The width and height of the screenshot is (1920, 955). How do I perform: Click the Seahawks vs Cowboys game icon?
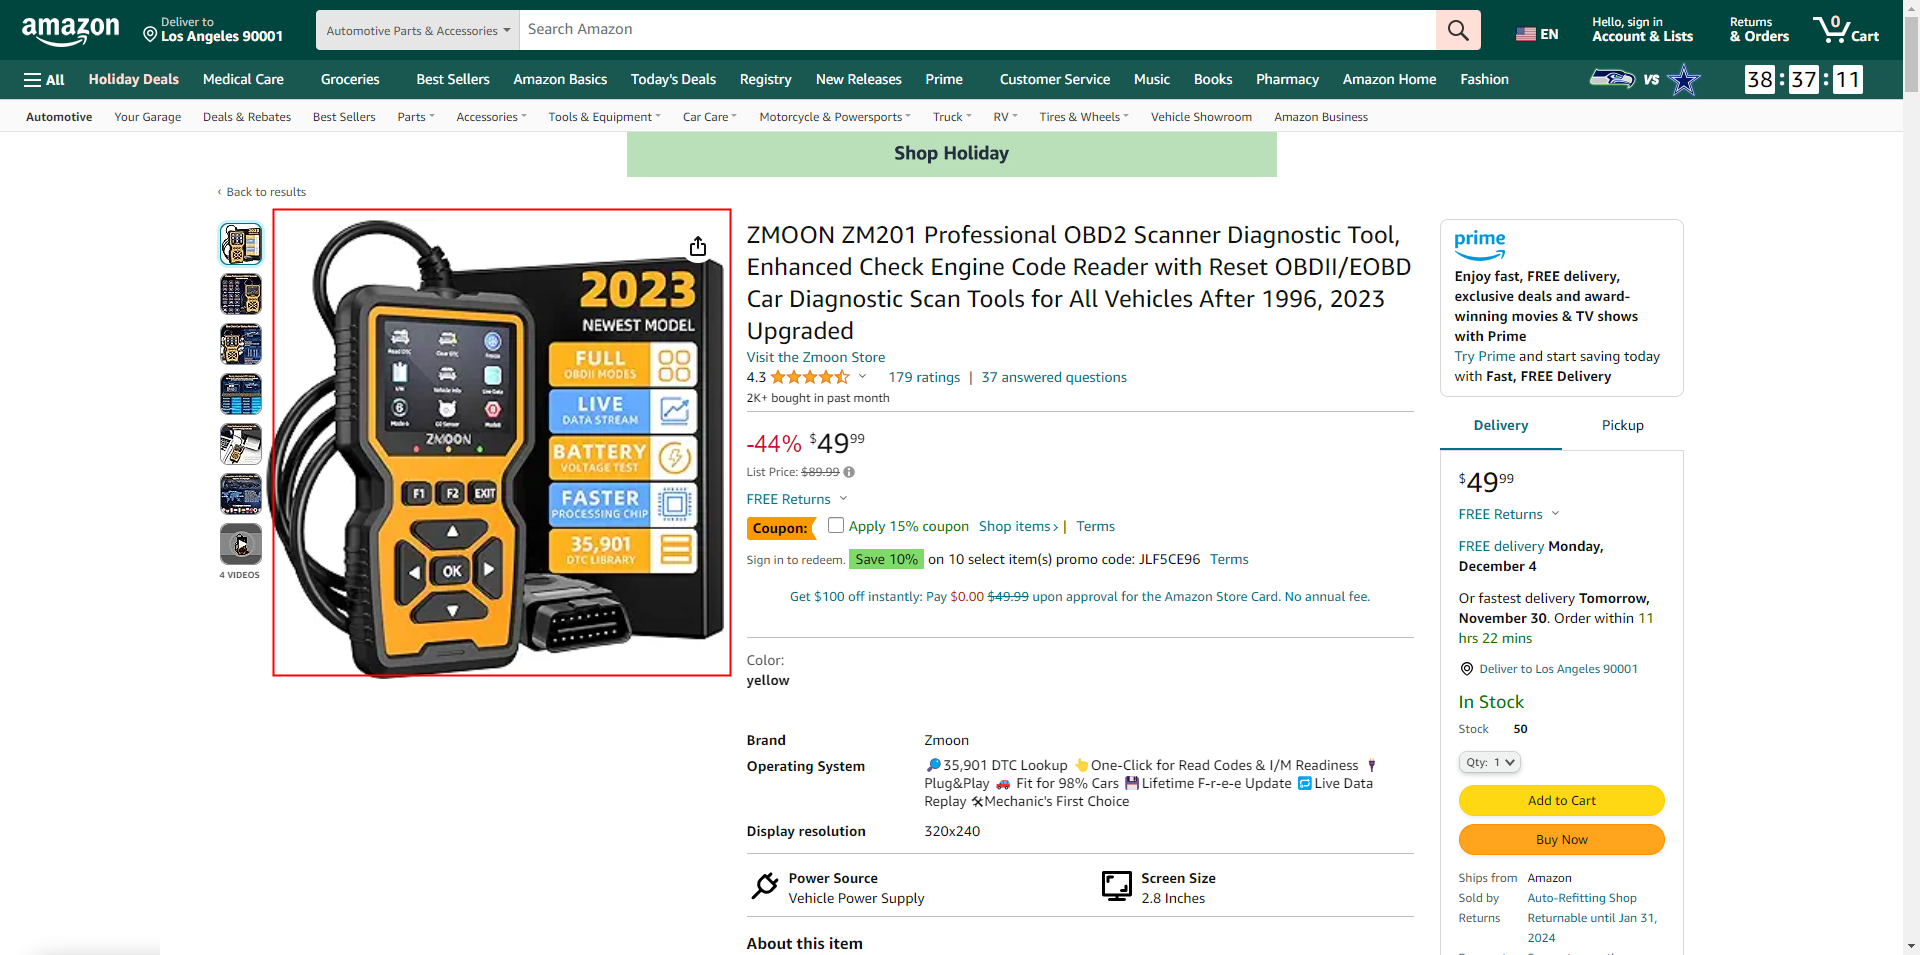tap(1645, 79)
